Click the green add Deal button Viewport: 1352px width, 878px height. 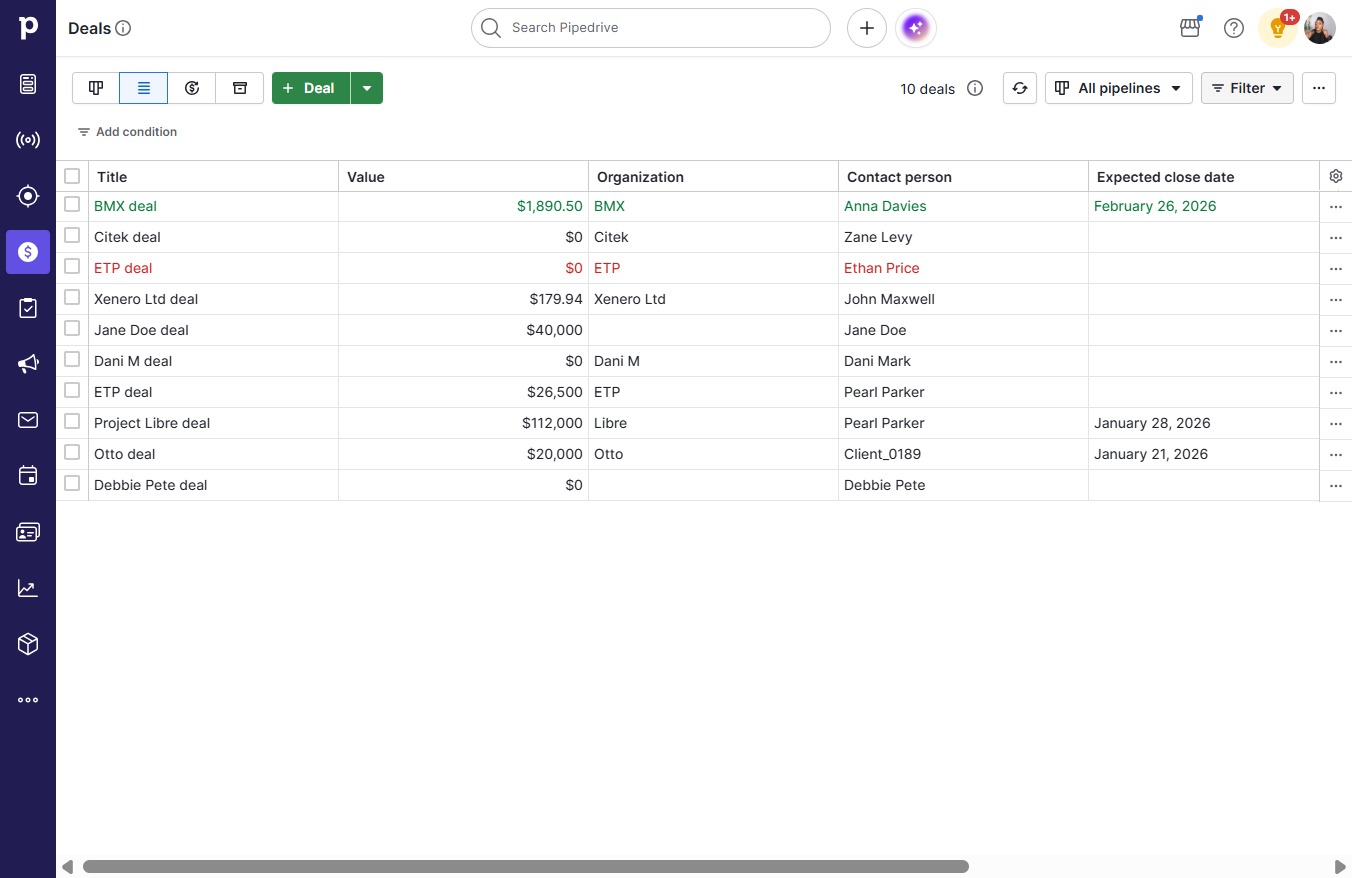coord(311,88)
